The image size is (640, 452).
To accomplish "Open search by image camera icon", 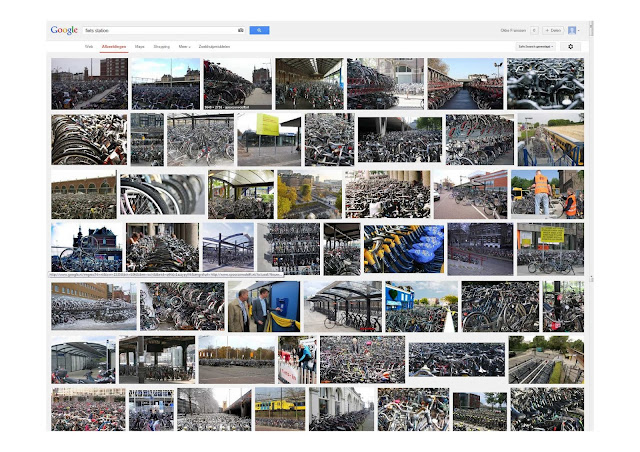I will point(241,30).
